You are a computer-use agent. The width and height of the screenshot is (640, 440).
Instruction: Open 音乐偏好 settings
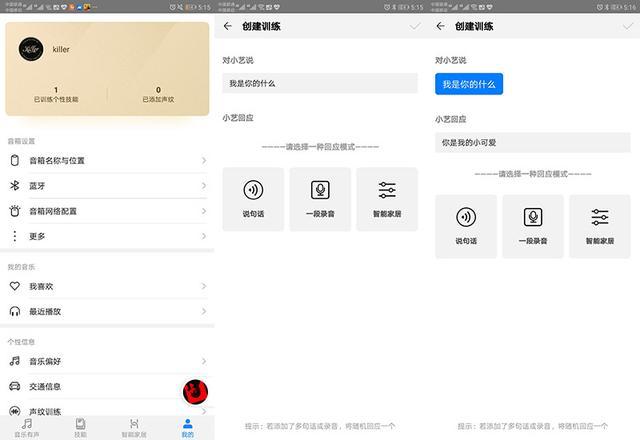107,361
